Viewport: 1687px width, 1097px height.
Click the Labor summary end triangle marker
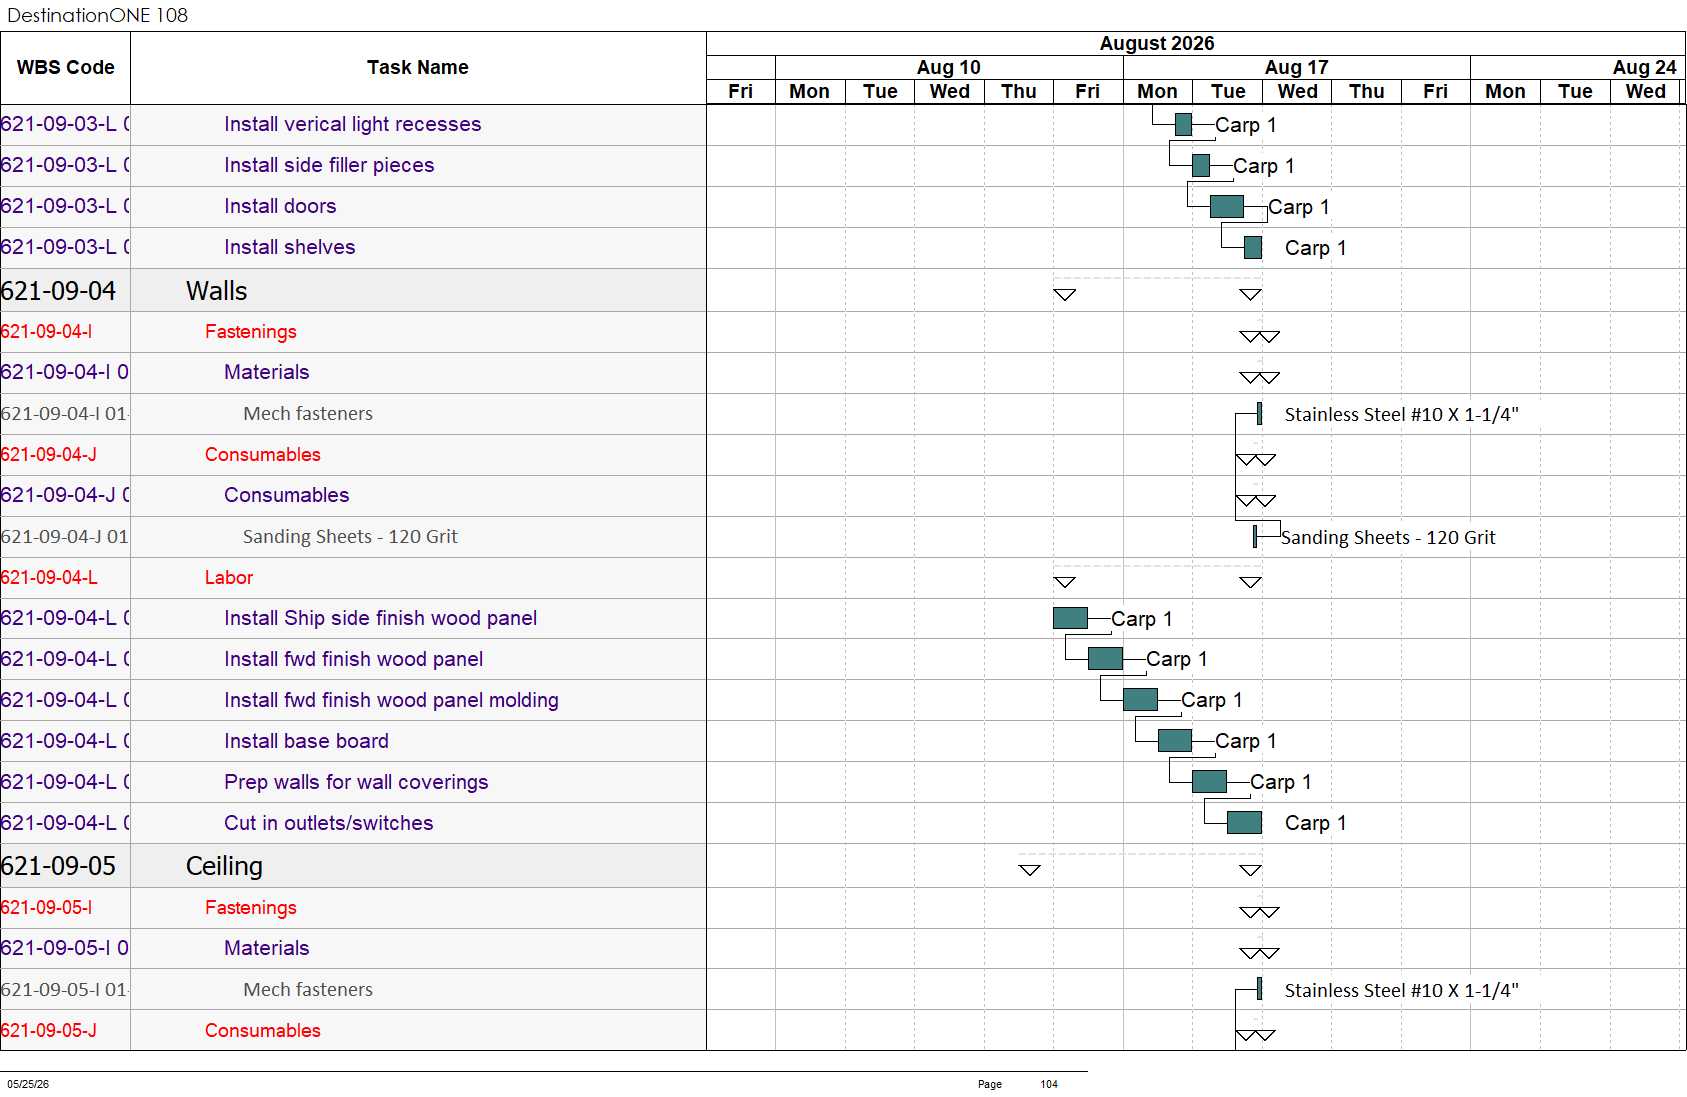1250,582
